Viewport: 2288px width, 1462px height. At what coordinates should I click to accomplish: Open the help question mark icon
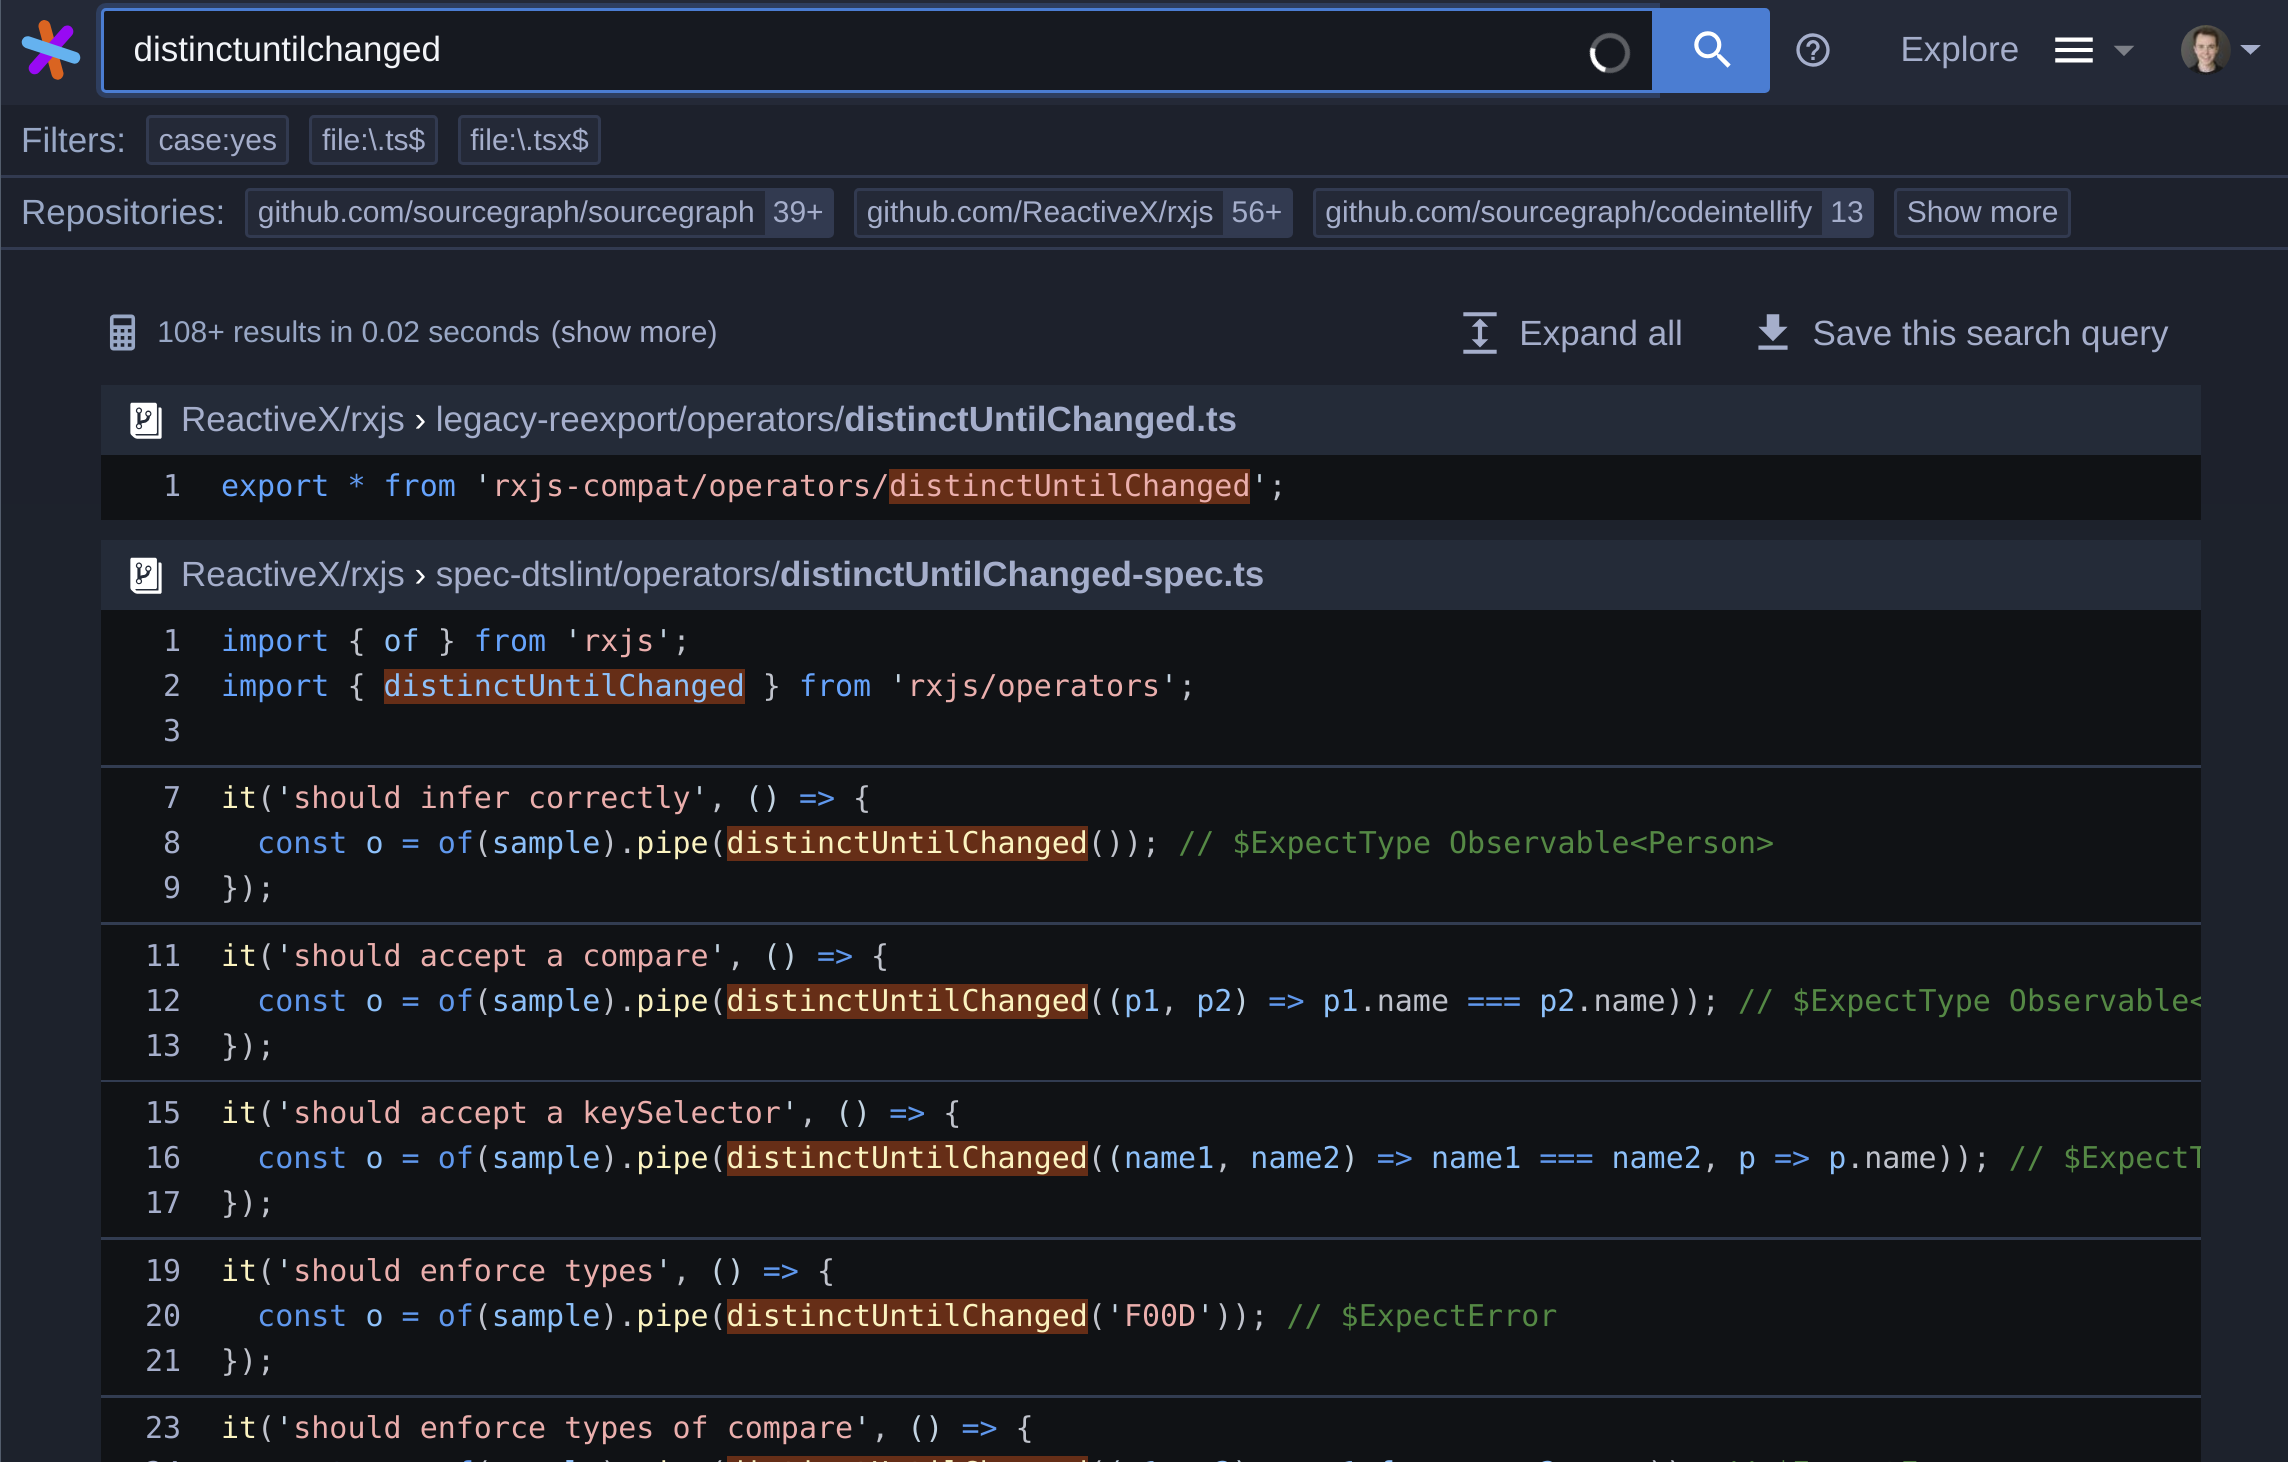point(1812,50)
